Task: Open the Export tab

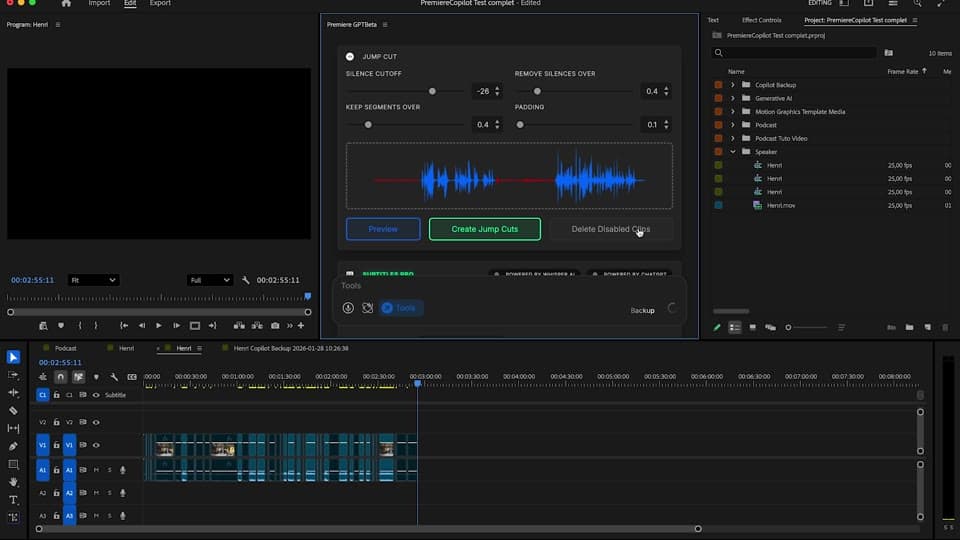Action: click(x=160, y=3)
